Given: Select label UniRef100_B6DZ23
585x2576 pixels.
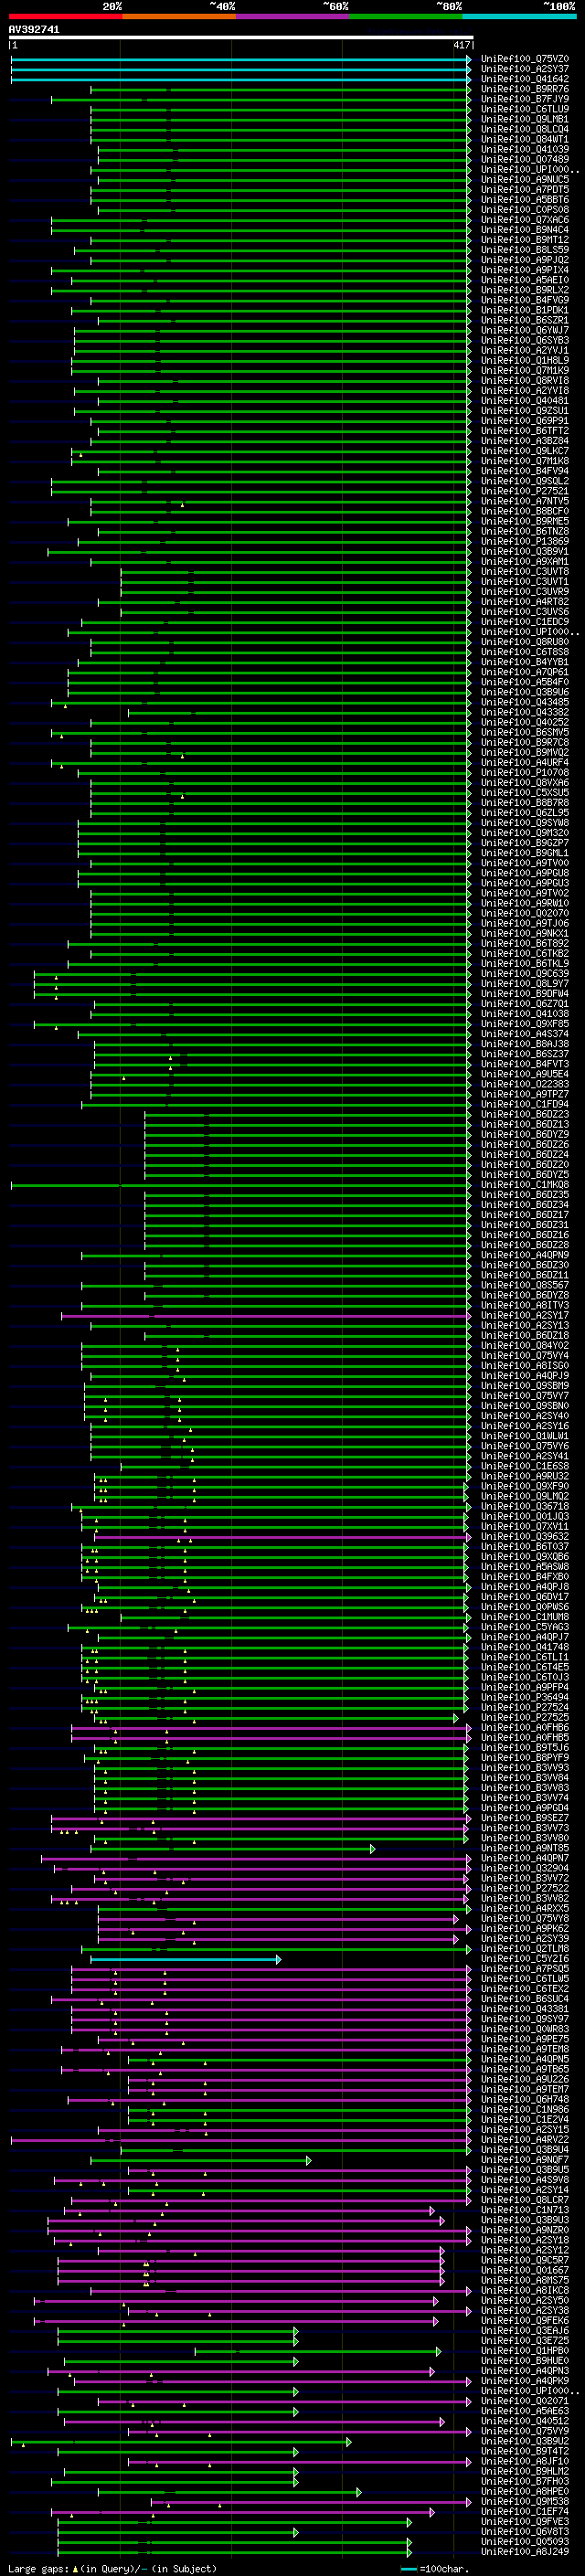Looking at the screenshot, I should (525, 1114).
